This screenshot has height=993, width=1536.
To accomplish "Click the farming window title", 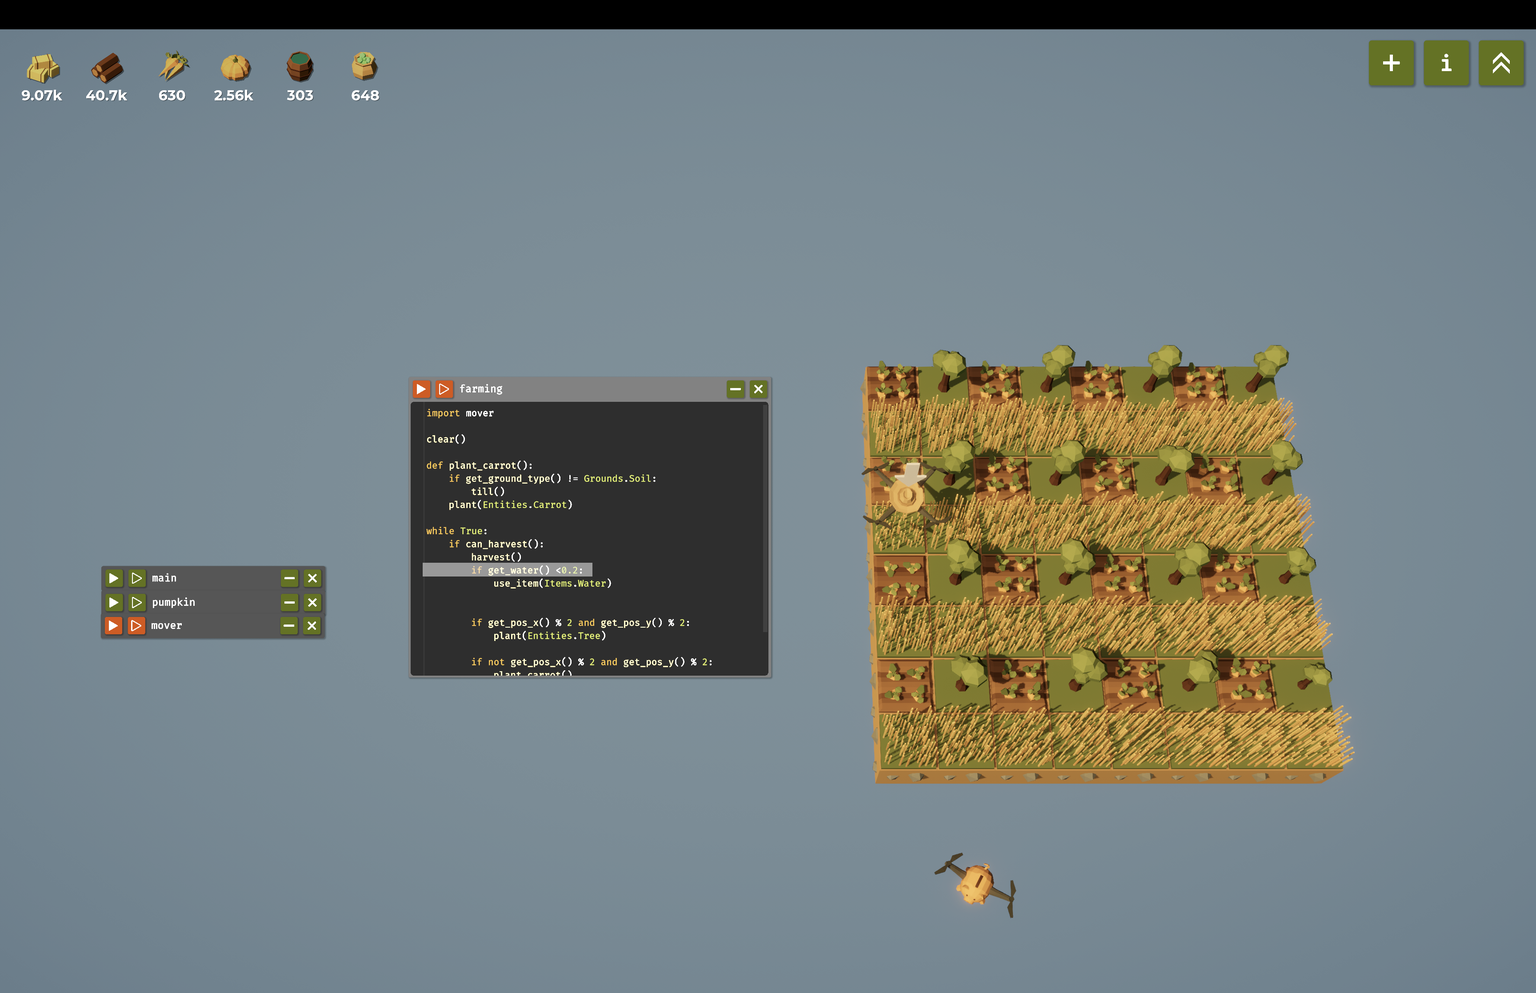I will click(x=481, y=389).
